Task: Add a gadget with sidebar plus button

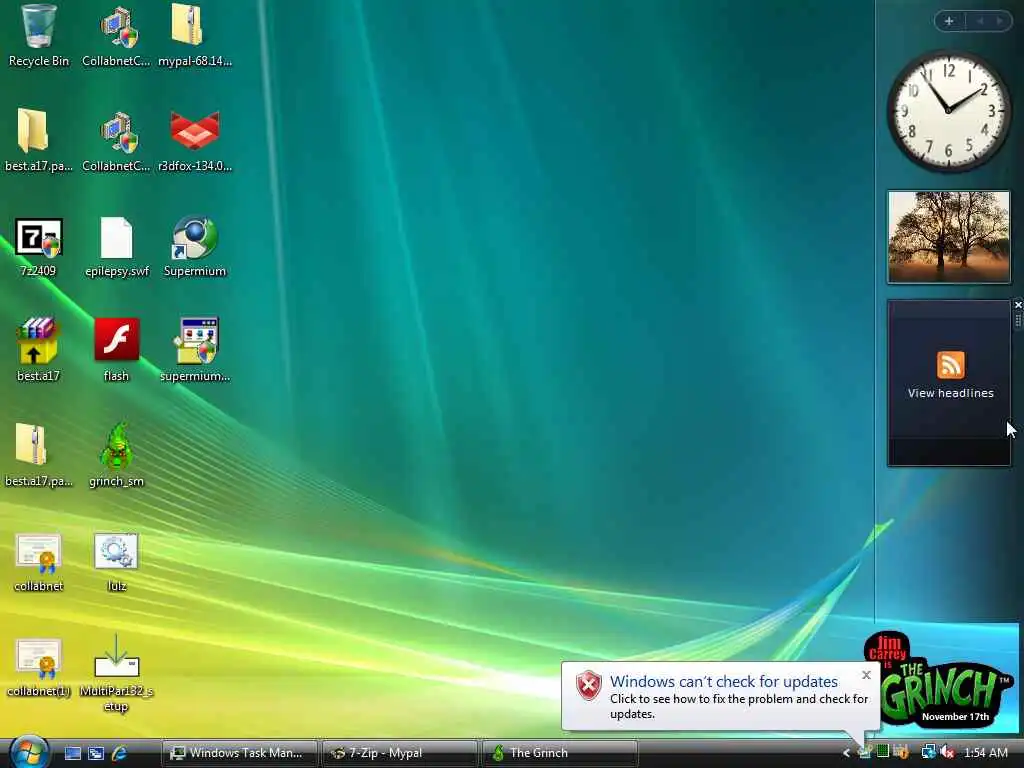Action: coord(949,21)
